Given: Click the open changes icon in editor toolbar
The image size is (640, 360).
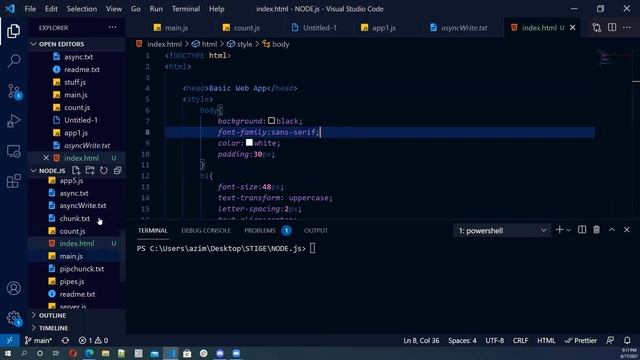Looking at the screenshot, I should tap(597, 27).
